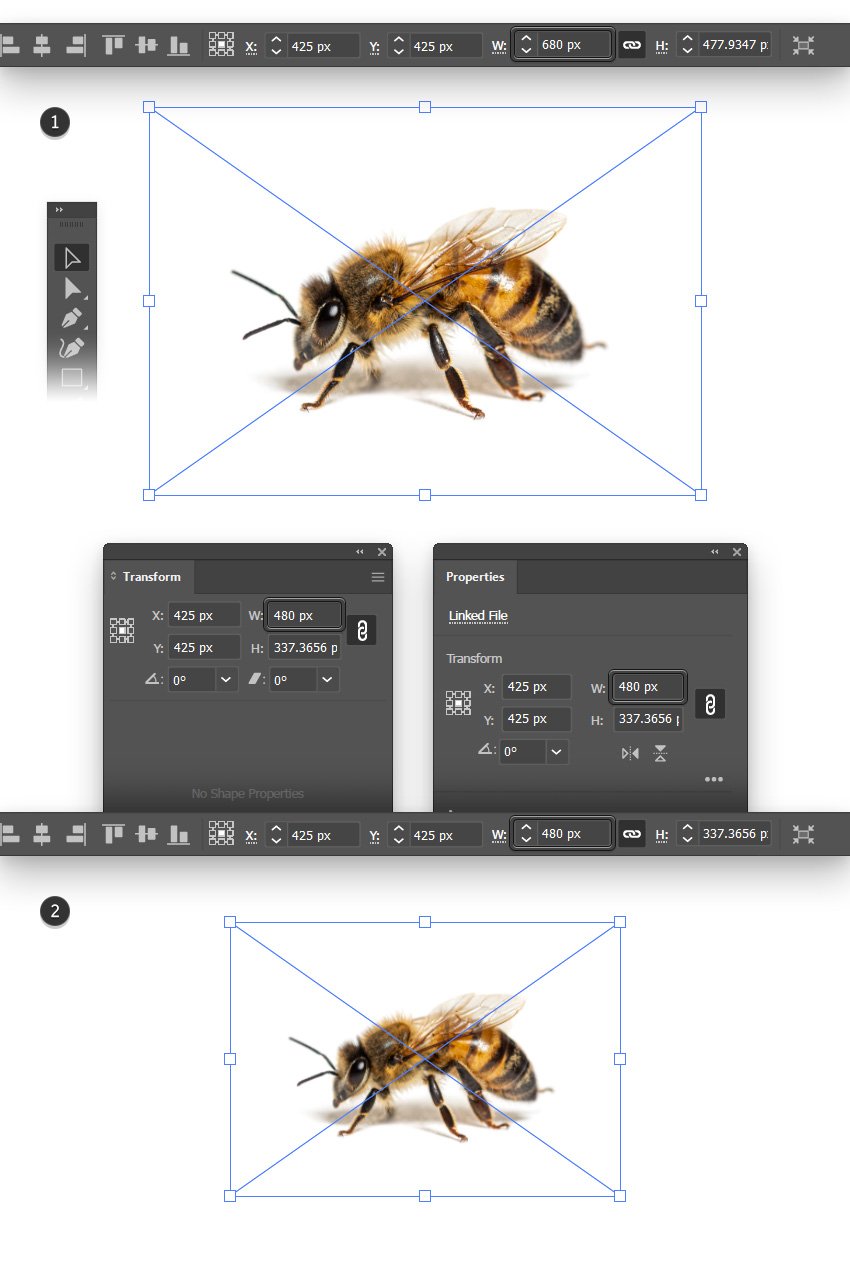Switch to the Properties panel tab
Image resolution: width=850 pixels, height=1262 pixels.
[x=475, y=577]
